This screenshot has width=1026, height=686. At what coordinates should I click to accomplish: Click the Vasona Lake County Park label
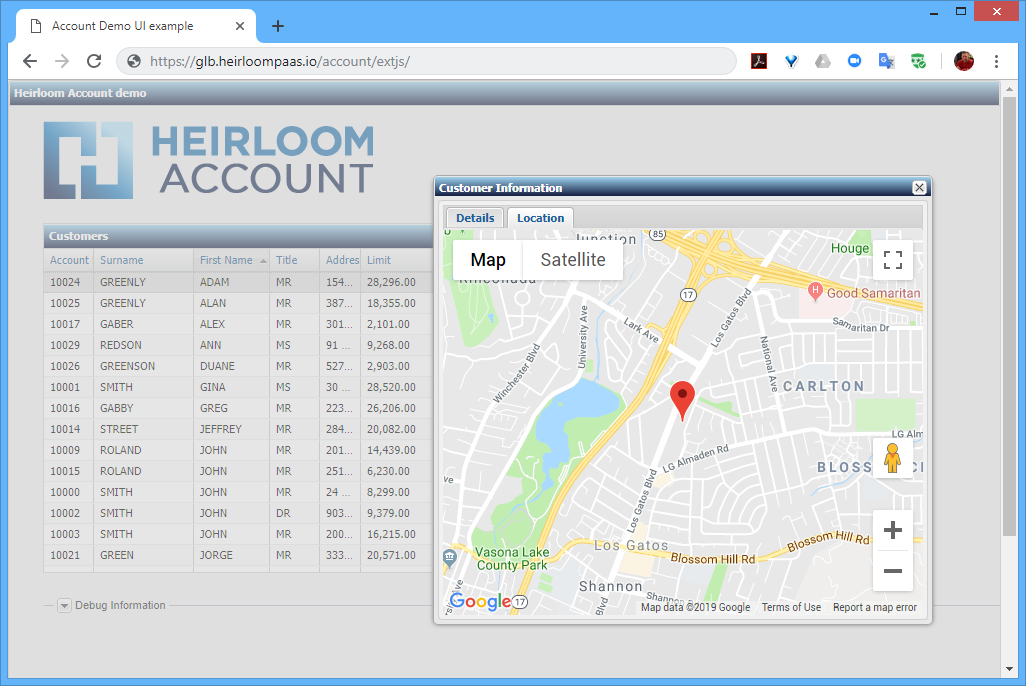point(512,558)
